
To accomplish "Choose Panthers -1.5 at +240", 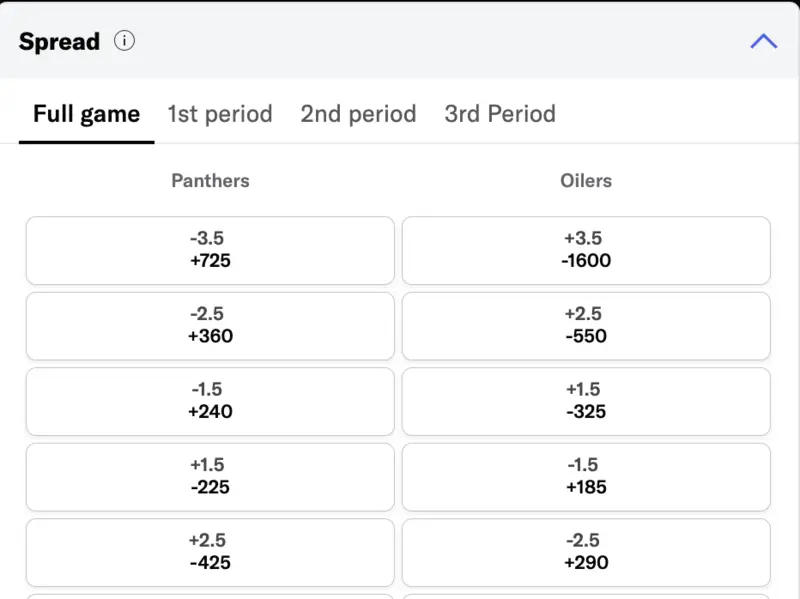I will (210, 401).
